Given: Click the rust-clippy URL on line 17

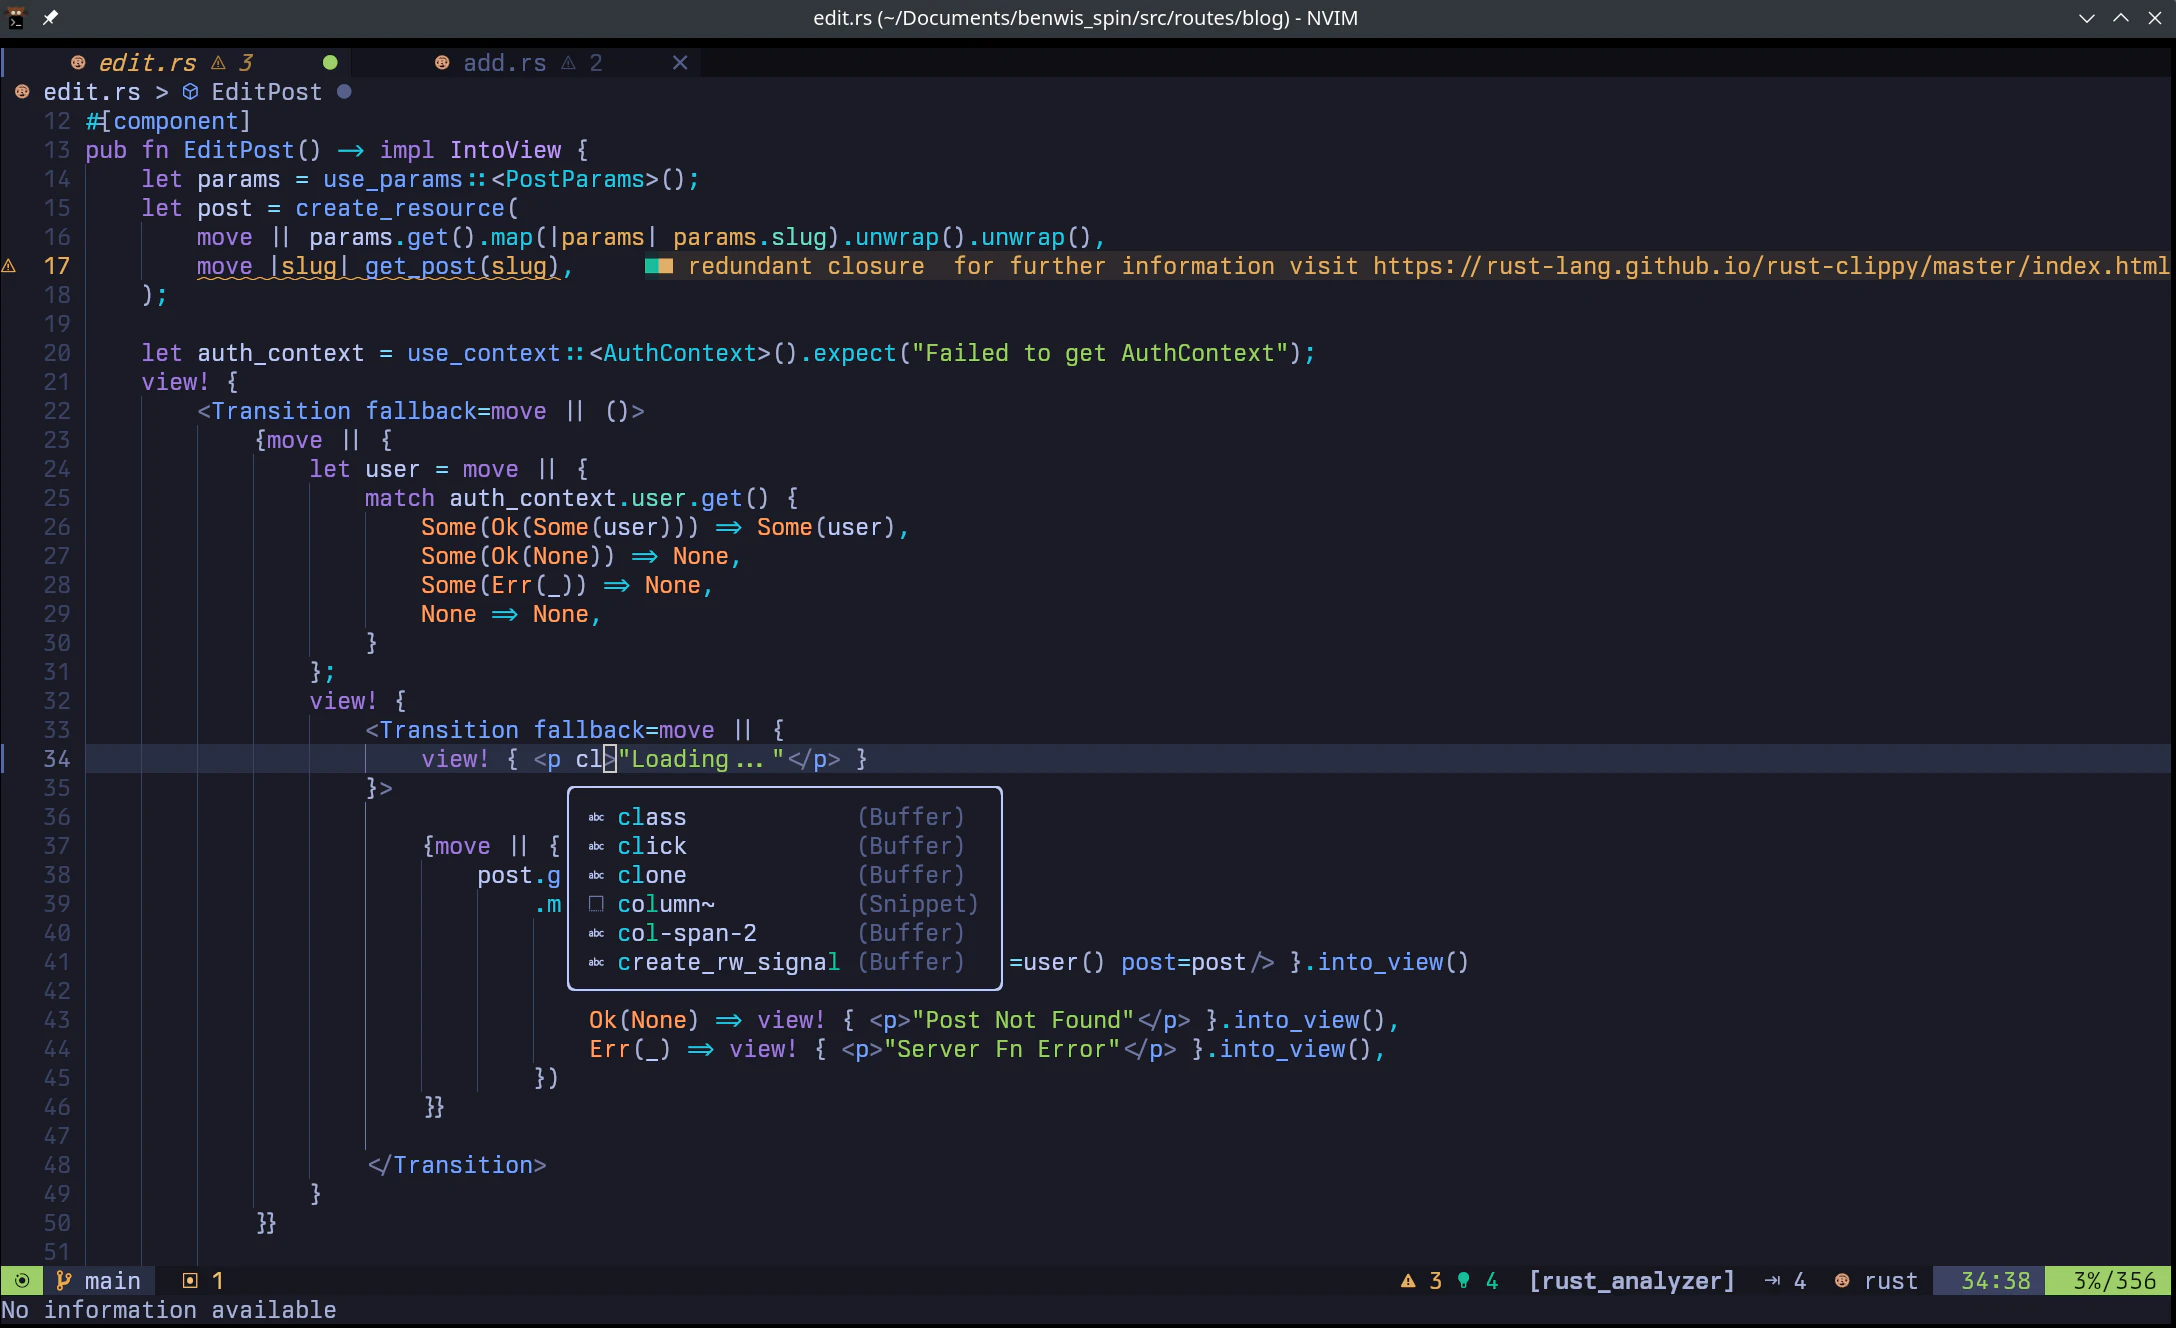Looking at the screenshot, I should (x=1770, y=266).
